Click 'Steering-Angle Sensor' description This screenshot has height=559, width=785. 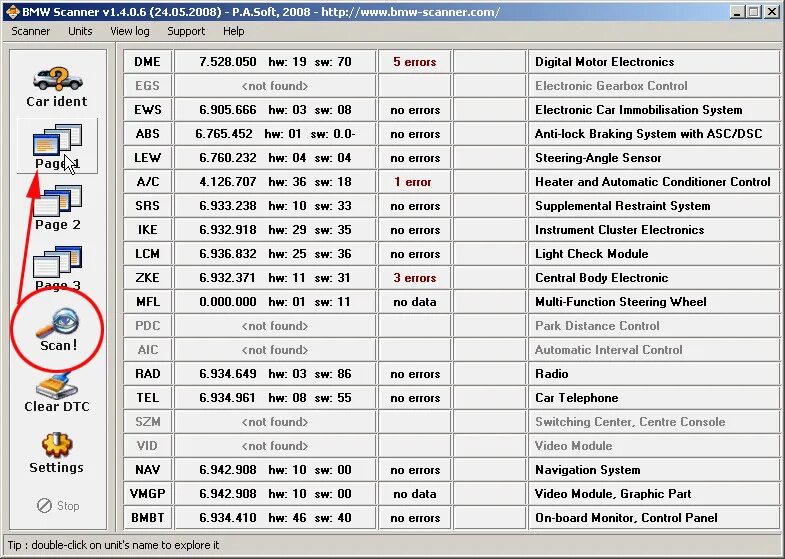point(598,158)
